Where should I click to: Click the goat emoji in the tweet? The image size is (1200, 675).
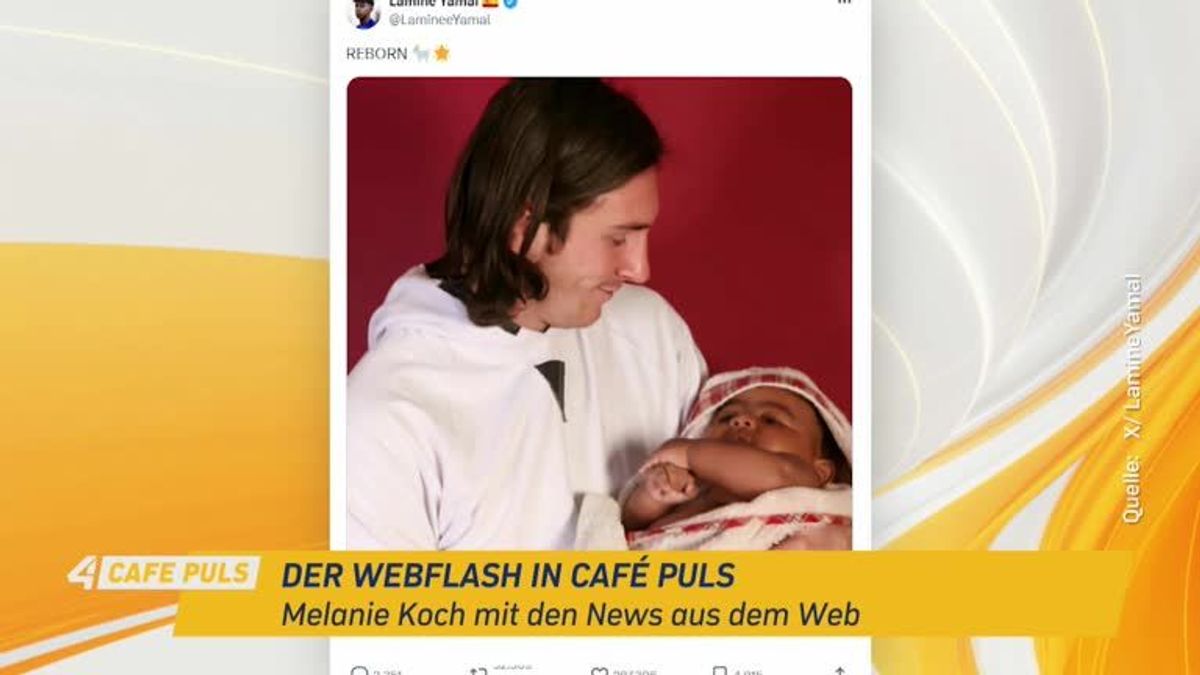point(422,53)
